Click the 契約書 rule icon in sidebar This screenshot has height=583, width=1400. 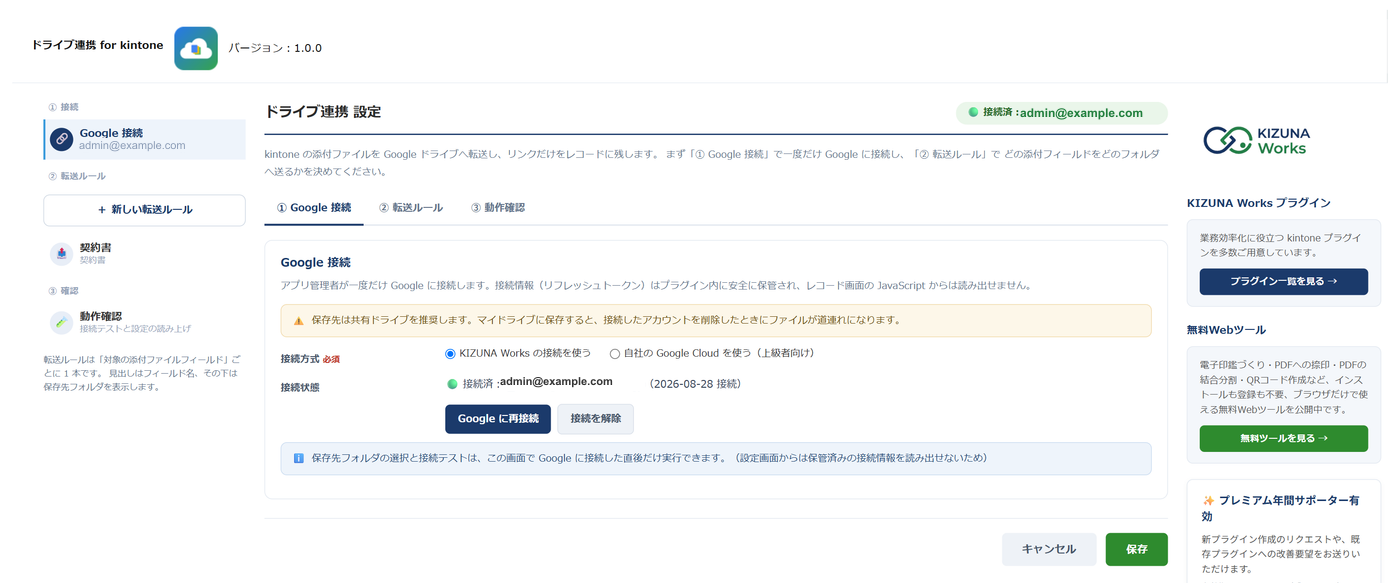click(62, 254)
